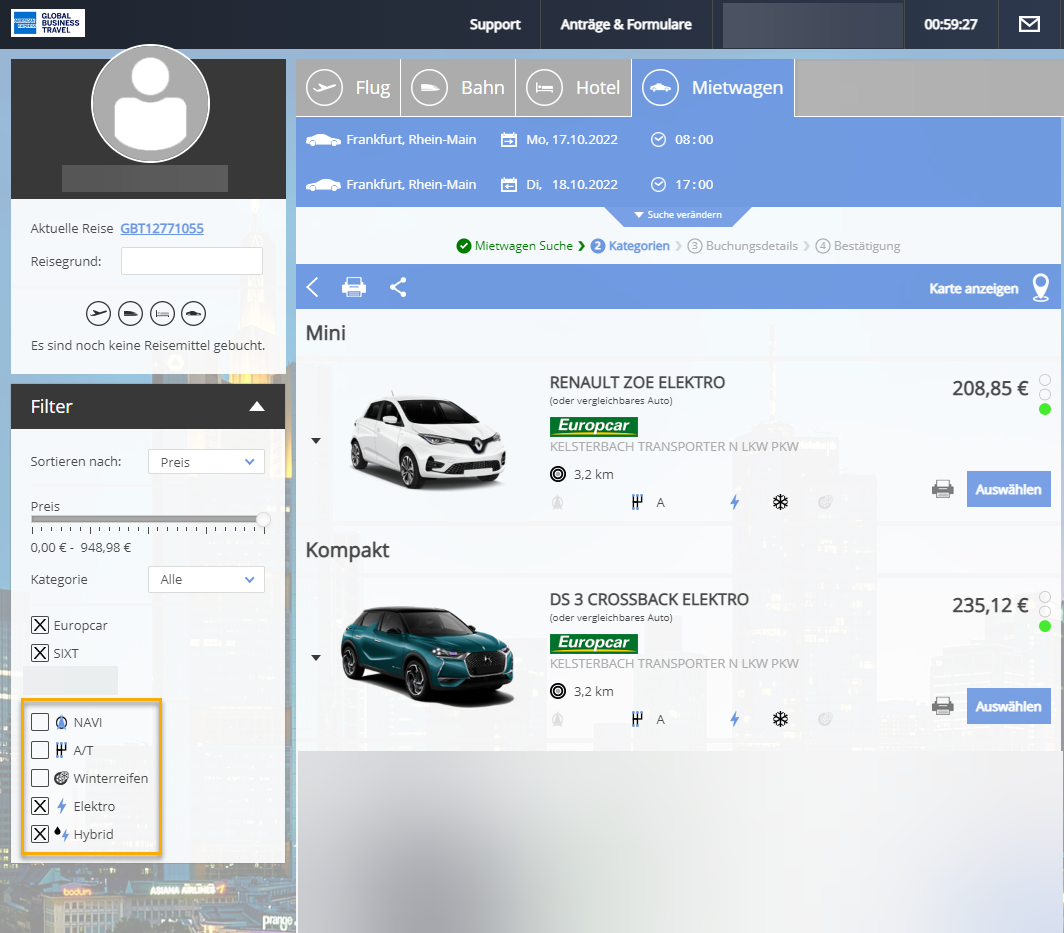Click the electric bolt icon on Renault Zoe
Image resolution: width=1064 pixels, height=933 pixels.
735,502
